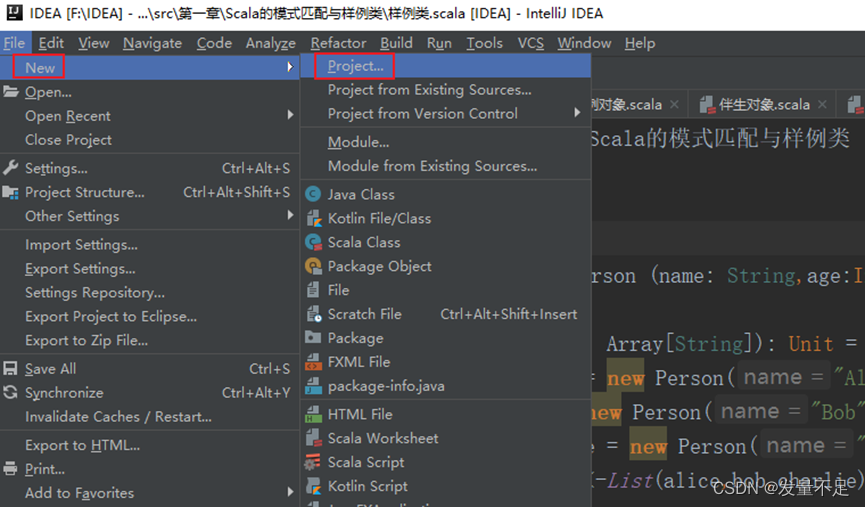The width and height of the screenshot is (865, 507).
Task: Choose Project... in the New submenu
Action: pos(446,66)
